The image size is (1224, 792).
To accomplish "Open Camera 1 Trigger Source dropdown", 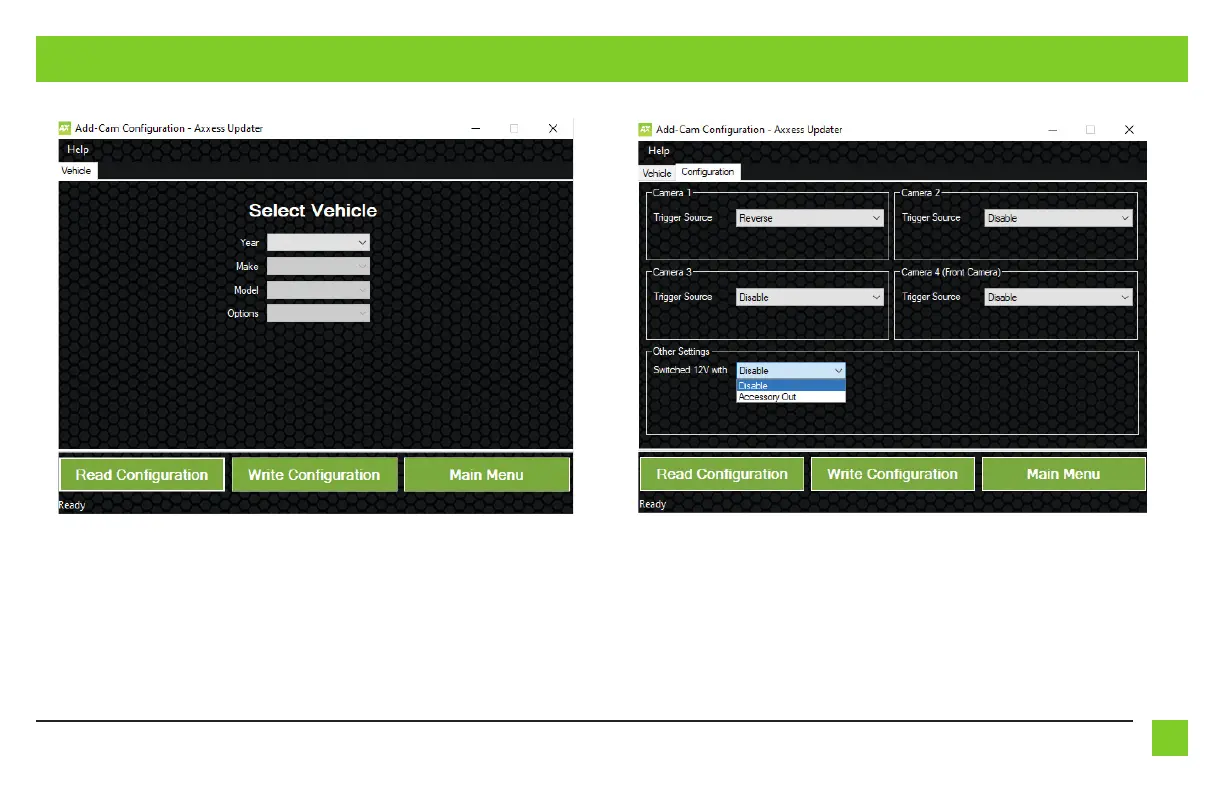I will (x=810, y=218).
